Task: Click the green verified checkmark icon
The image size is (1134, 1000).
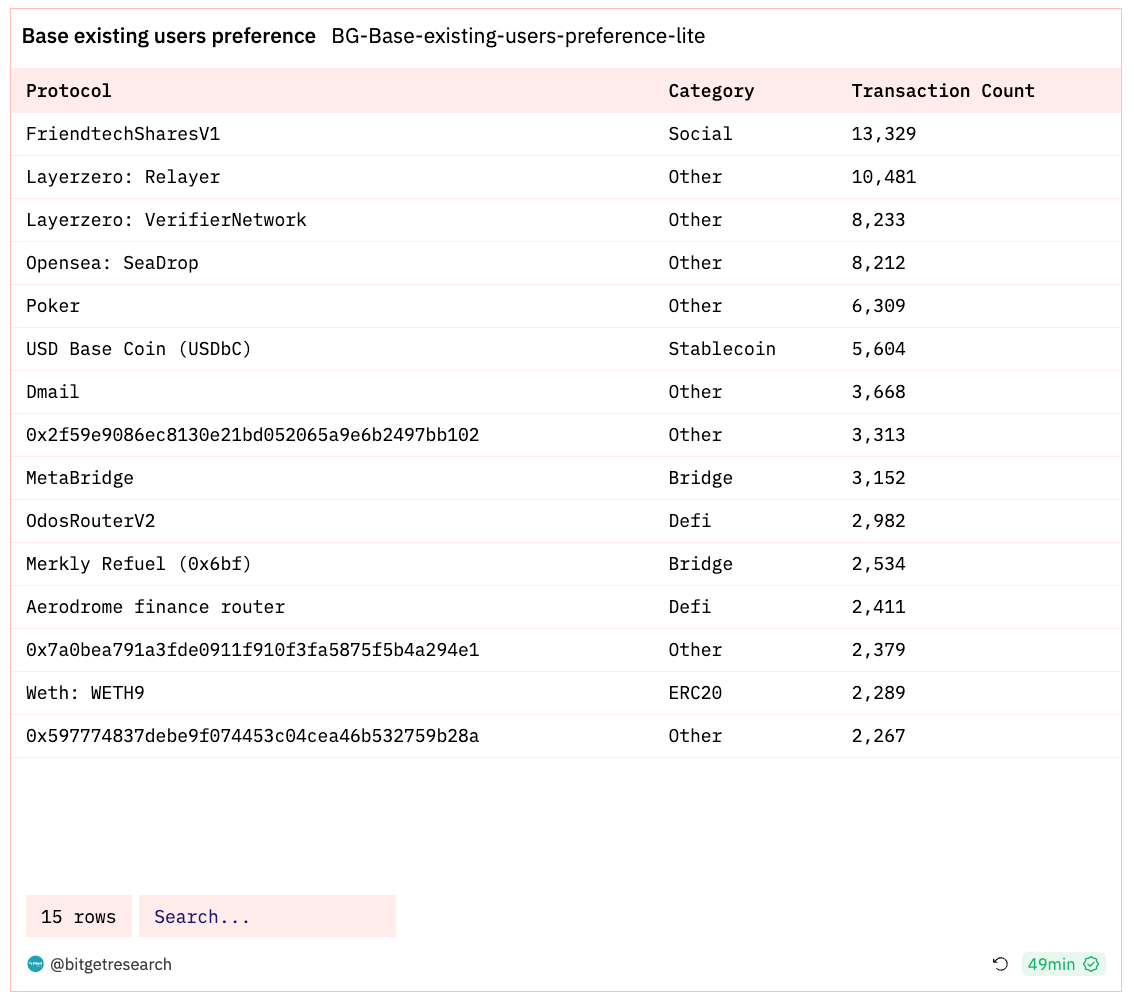Action: click(x=1091, y=964)
